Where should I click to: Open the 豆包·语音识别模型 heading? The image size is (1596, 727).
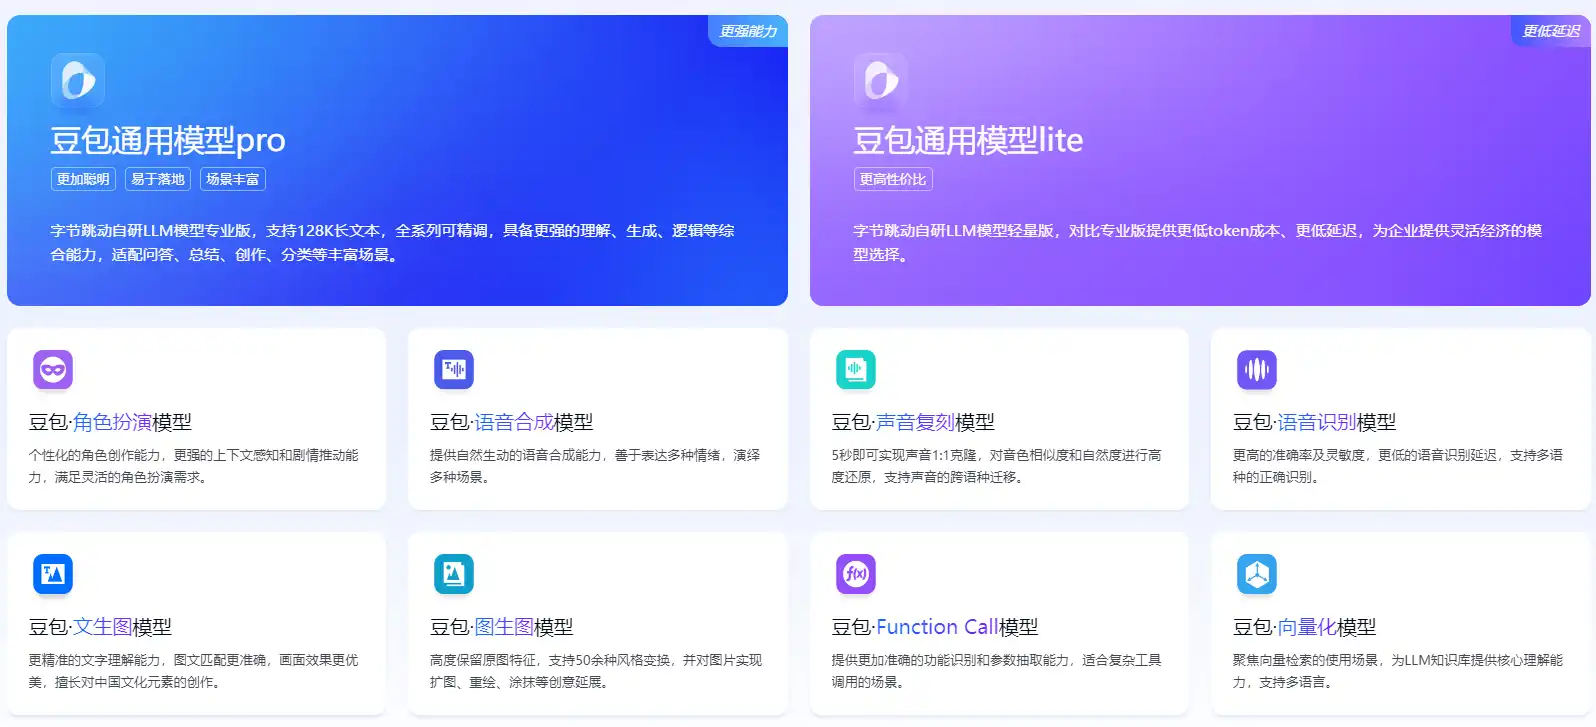pyautogui.click(x=1315, y=422)
